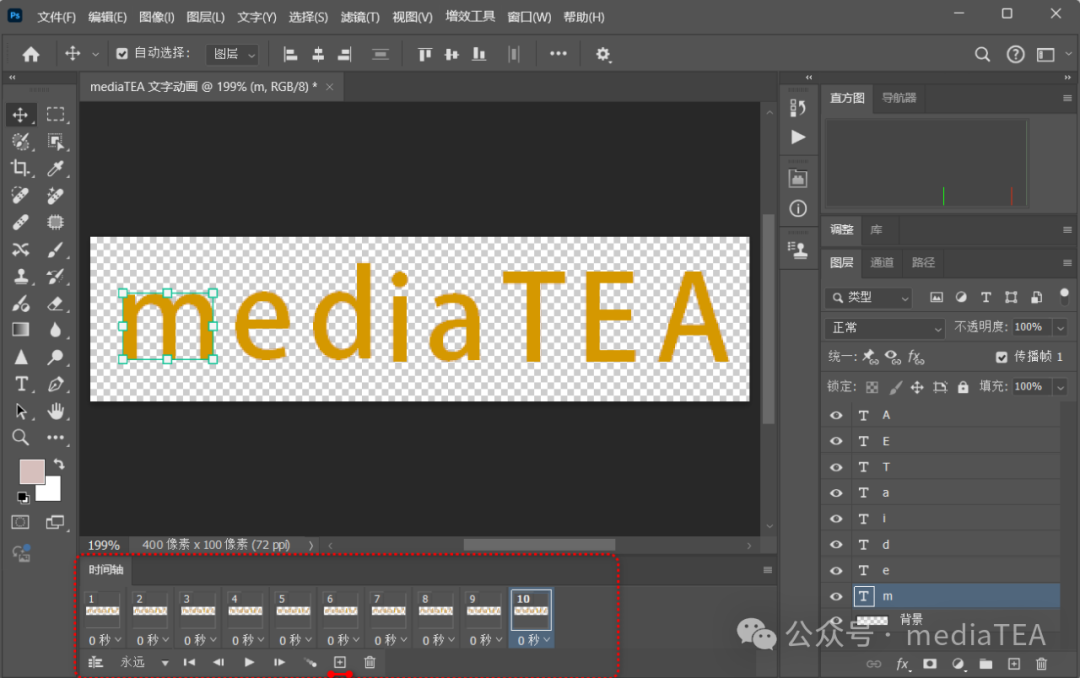Select the Eyedropper tool
The height and width of the screenshot is (678, 1080).
click(x=55, y=168)
